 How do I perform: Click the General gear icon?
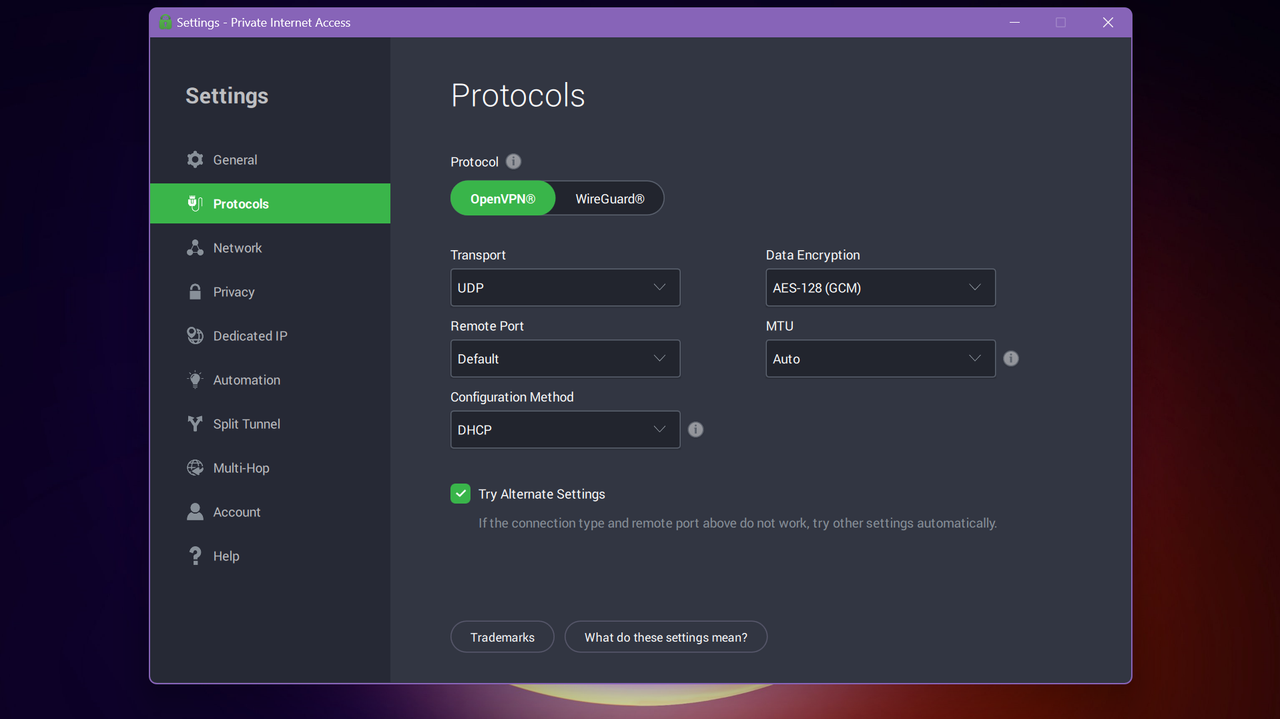click(195, 160)
